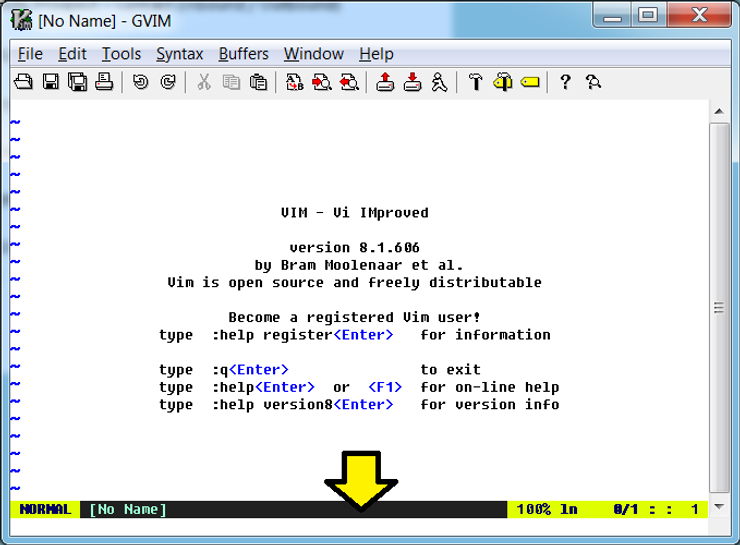Click the Find Previous toolbar icon

coord(349,82)
